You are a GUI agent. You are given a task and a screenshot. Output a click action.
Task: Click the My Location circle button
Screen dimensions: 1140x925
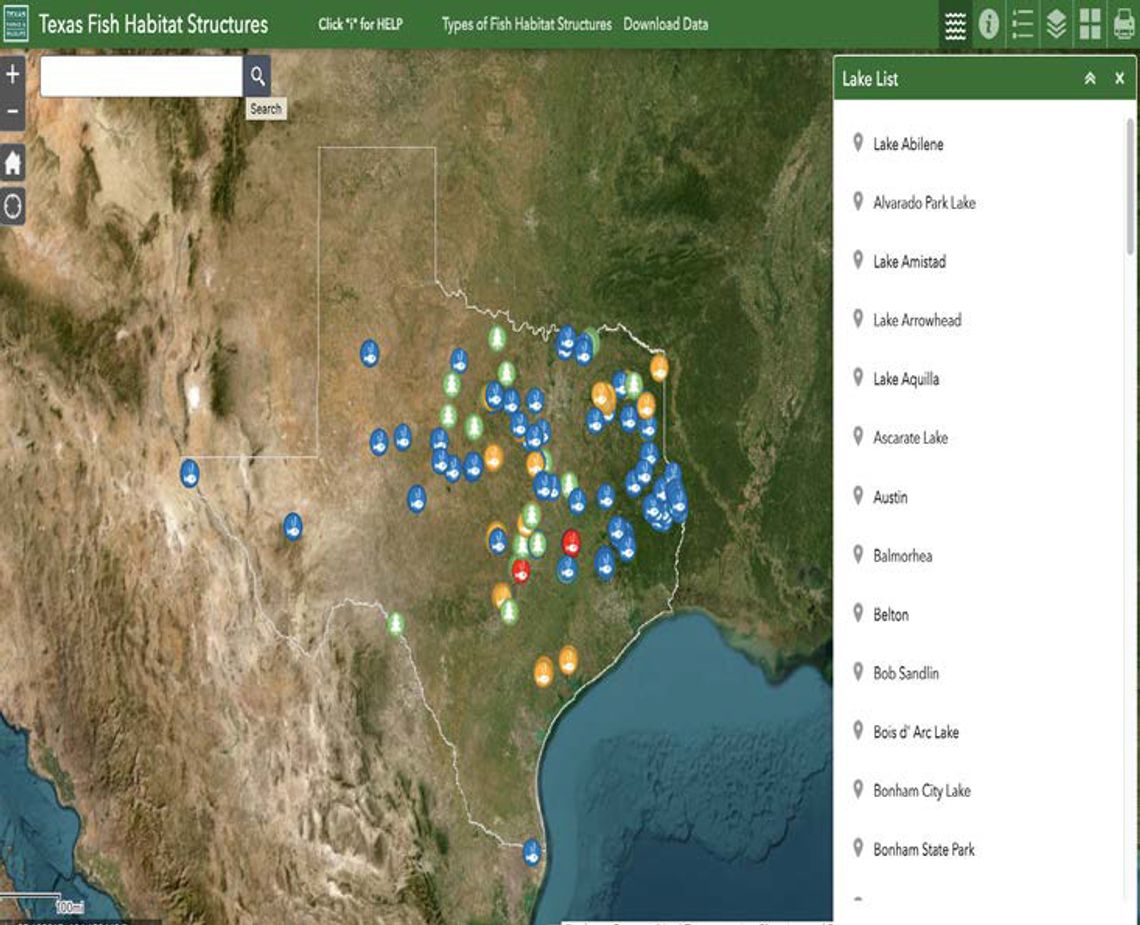[x=12, y=207]
